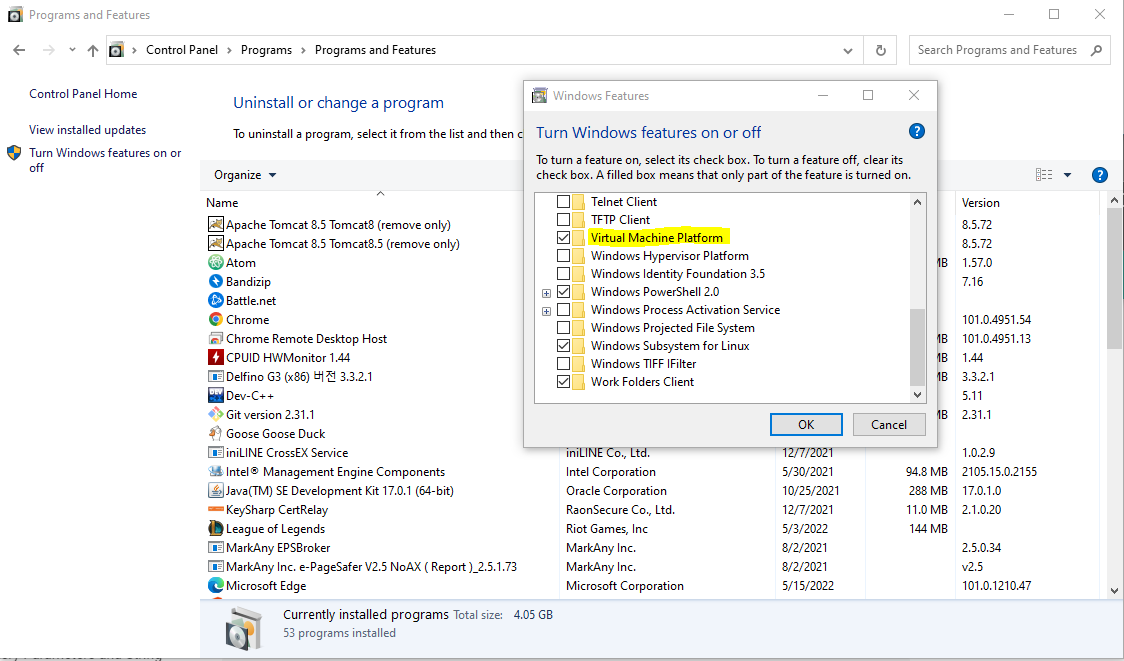Select the League of Legends icon

click(215, 528)
